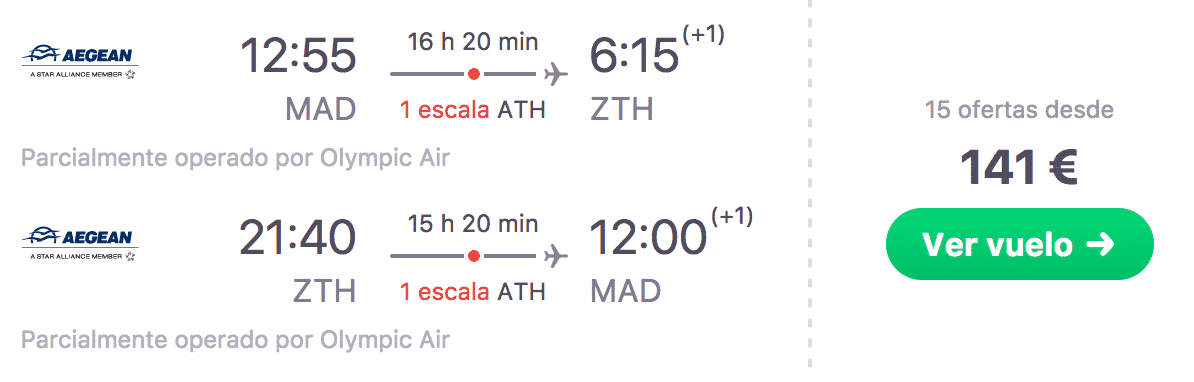Screen dimensions: 1194x382
Task: Click the Ver vuelo green button
Action: 1019,244
